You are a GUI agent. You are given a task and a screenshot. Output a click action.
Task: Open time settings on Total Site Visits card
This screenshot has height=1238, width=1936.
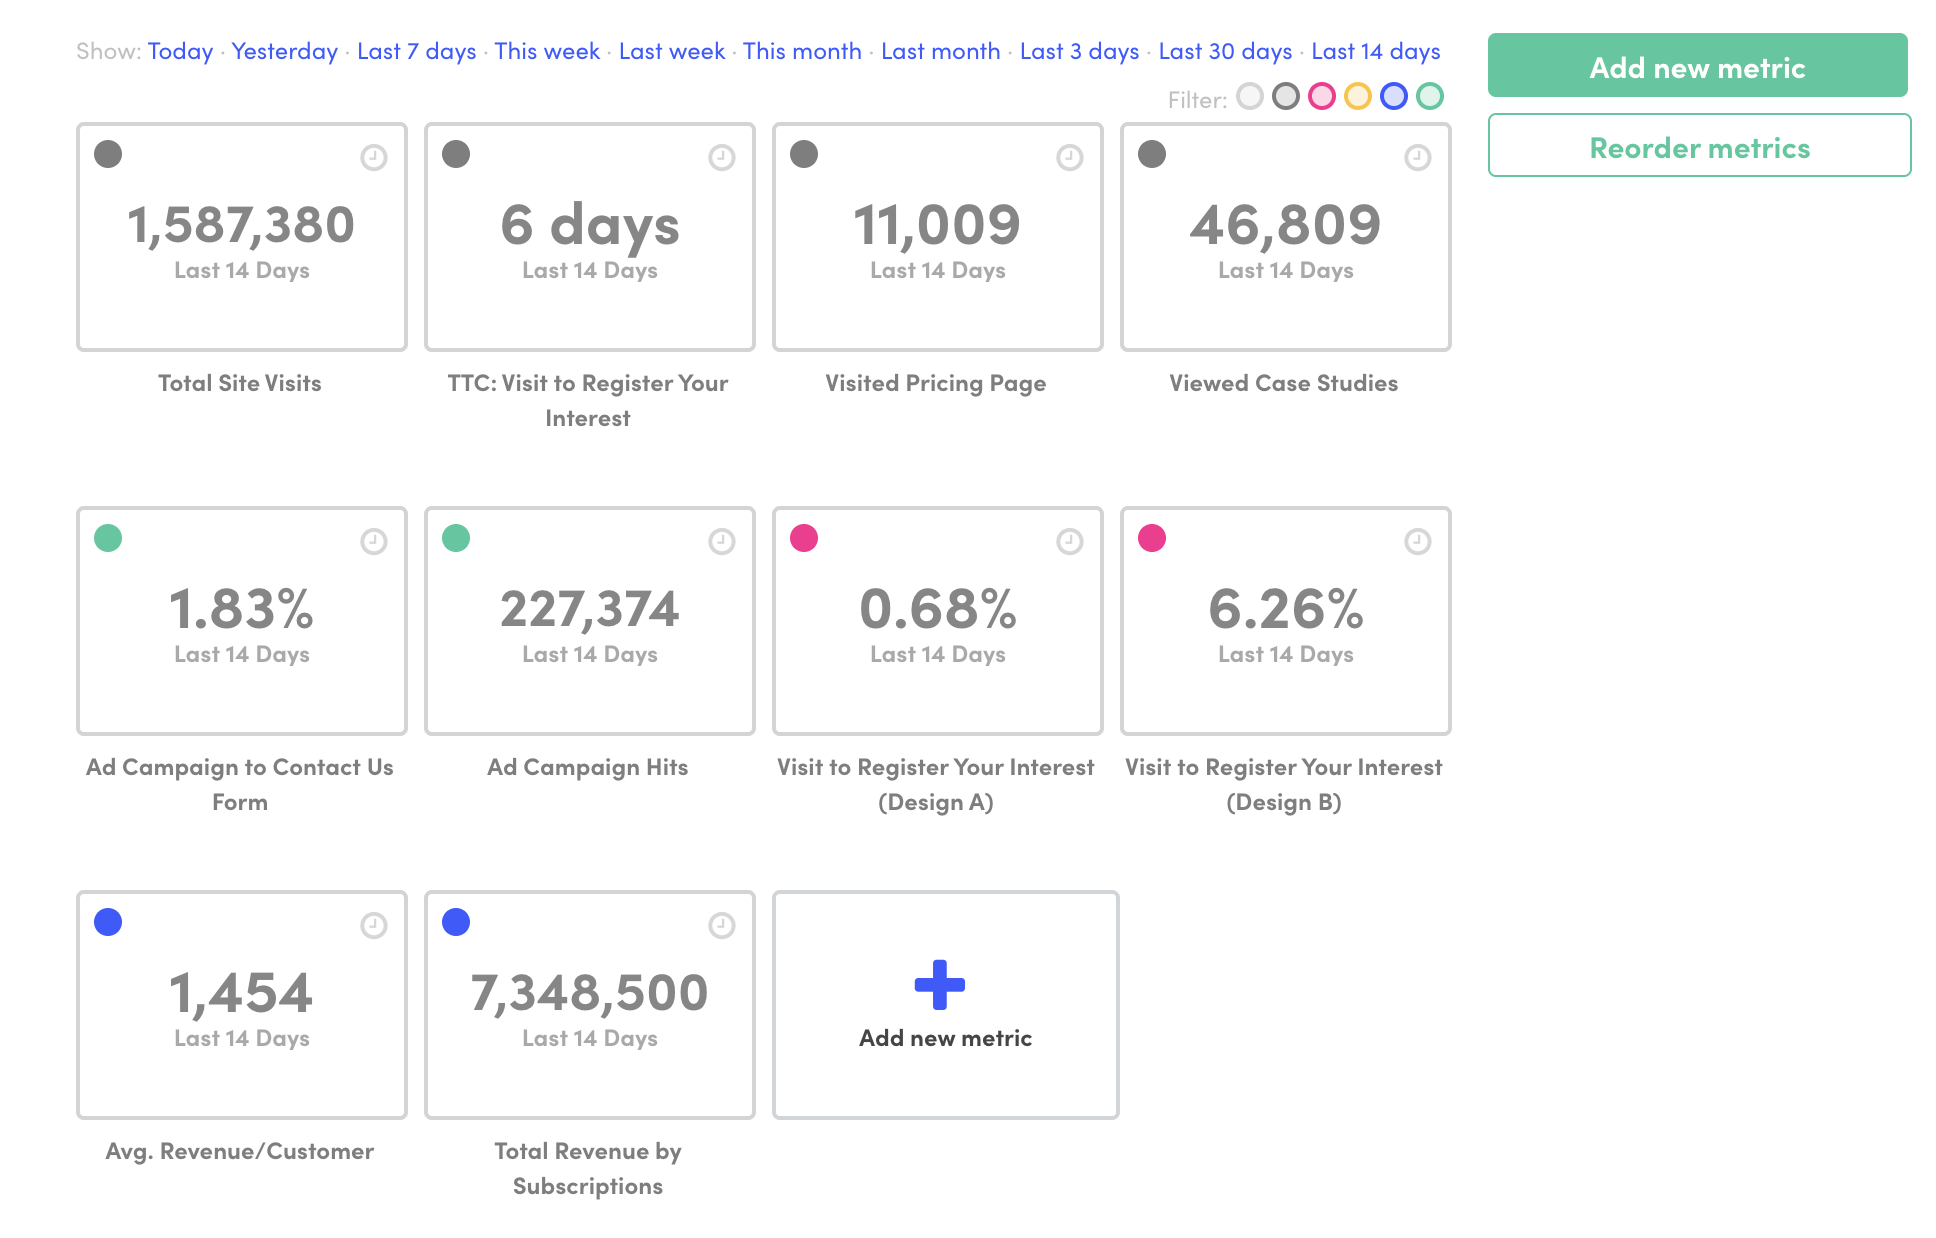click(373, 157)
